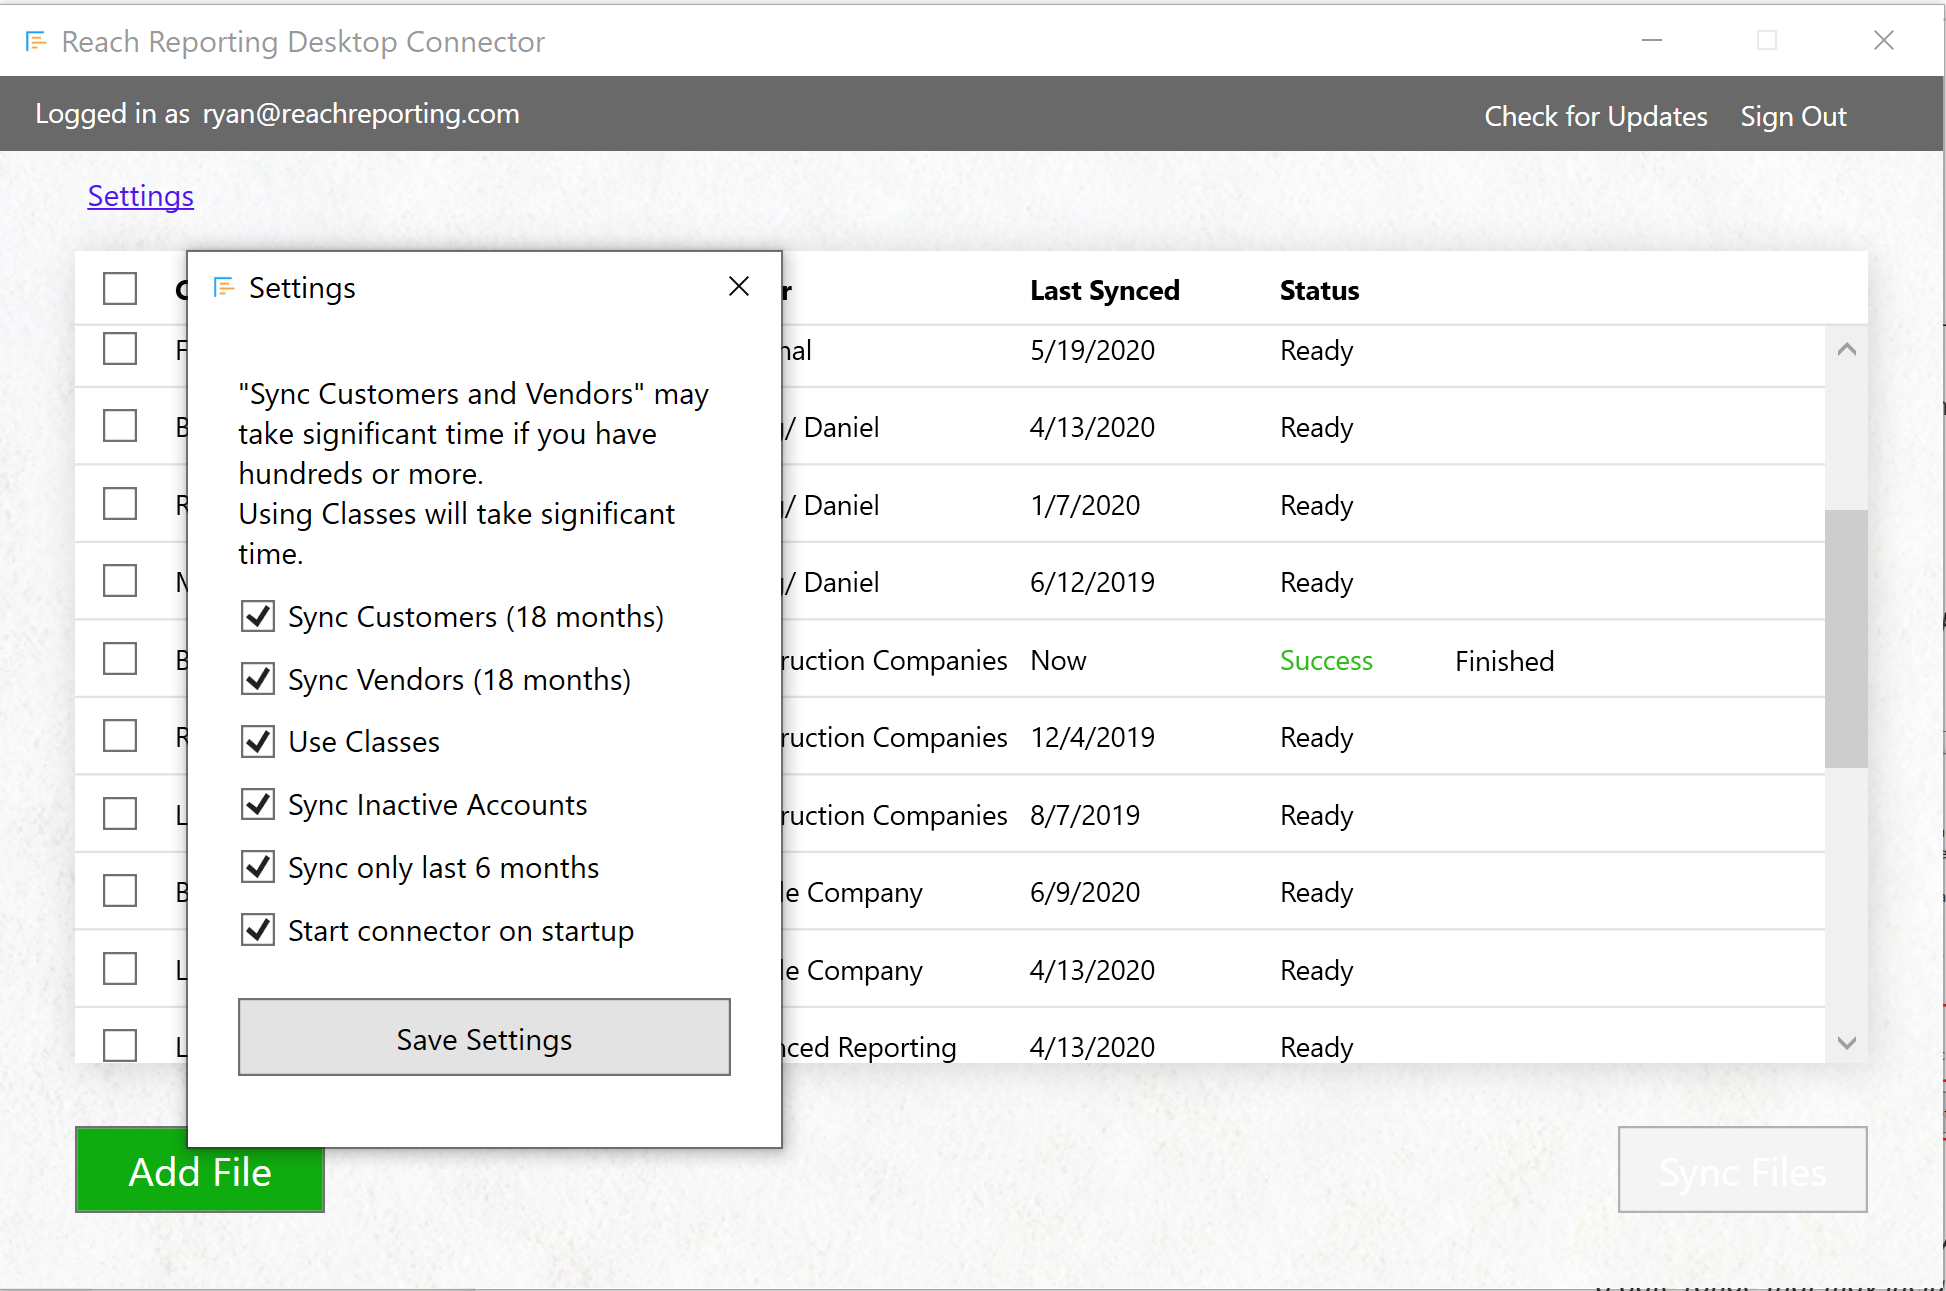The height and width of the screenshot is (1291, 1946).
Task: Toggle Sync only last 6 months
Action: 258,867
